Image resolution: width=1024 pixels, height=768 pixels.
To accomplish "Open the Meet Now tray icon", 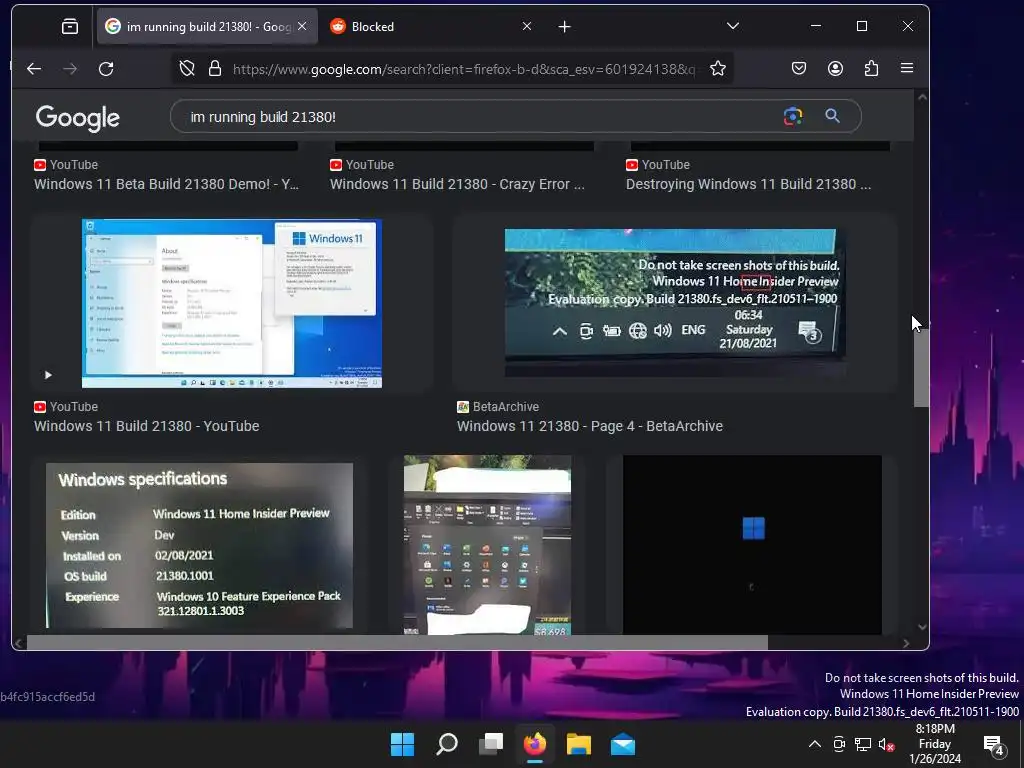I will tap(839, 744).
